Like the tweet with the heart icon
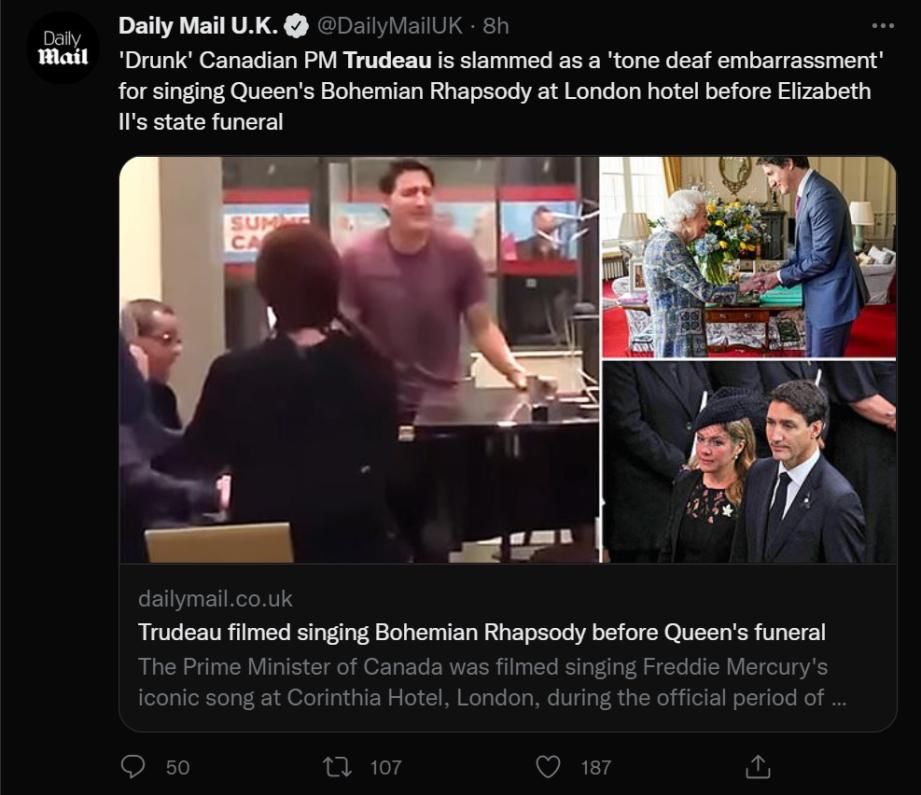The width and height of the screenshot is (921, 795). (547, 767)
